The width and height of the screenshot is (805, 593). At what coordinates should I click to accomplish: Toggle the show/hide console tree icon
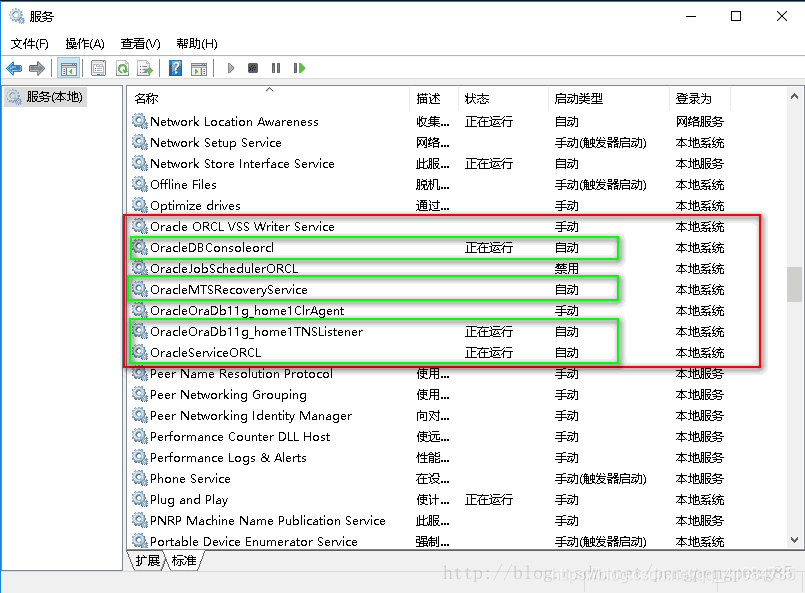pos(68,68)
